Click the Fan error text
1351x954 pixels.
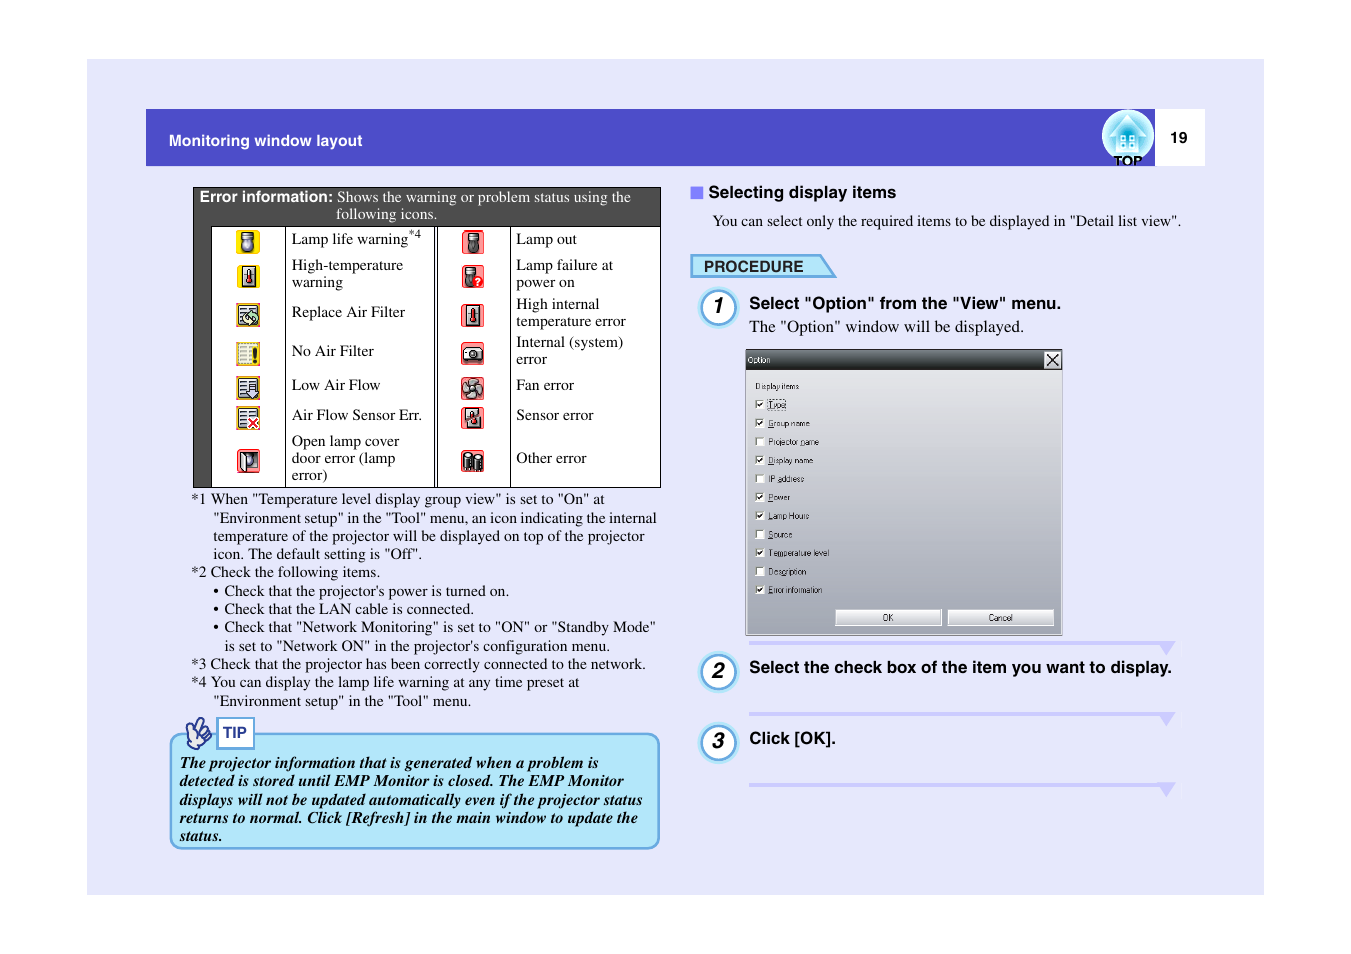[545, 385]
